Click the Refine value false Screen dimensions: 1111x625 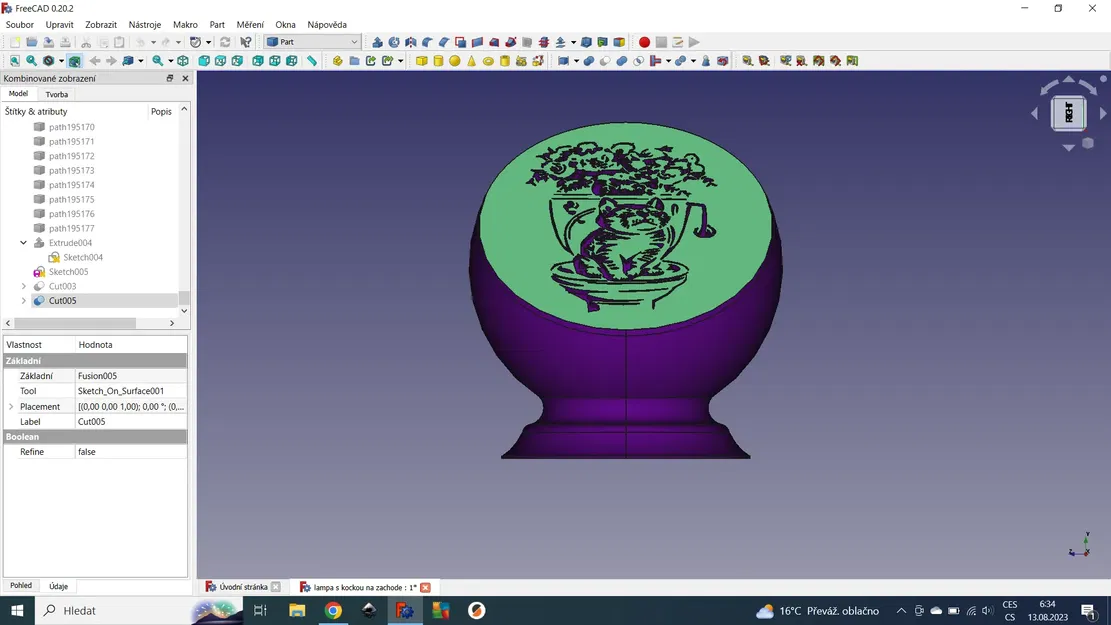click(131, 452)
